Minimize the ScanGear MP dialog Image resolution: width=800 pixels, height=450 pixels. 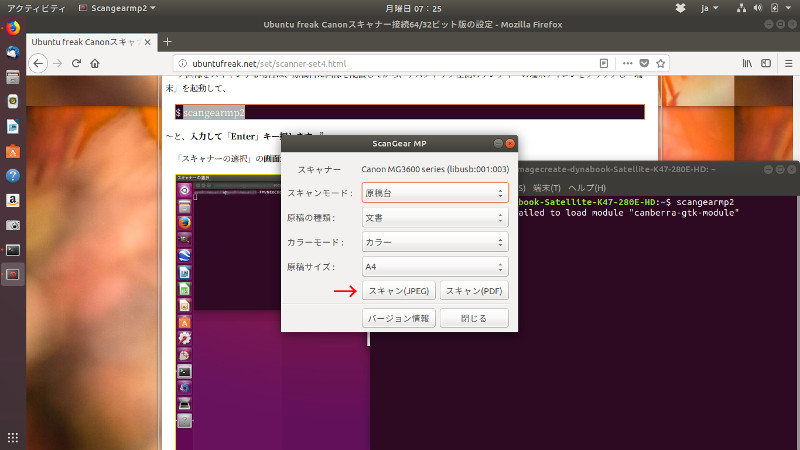click(498, 143)
